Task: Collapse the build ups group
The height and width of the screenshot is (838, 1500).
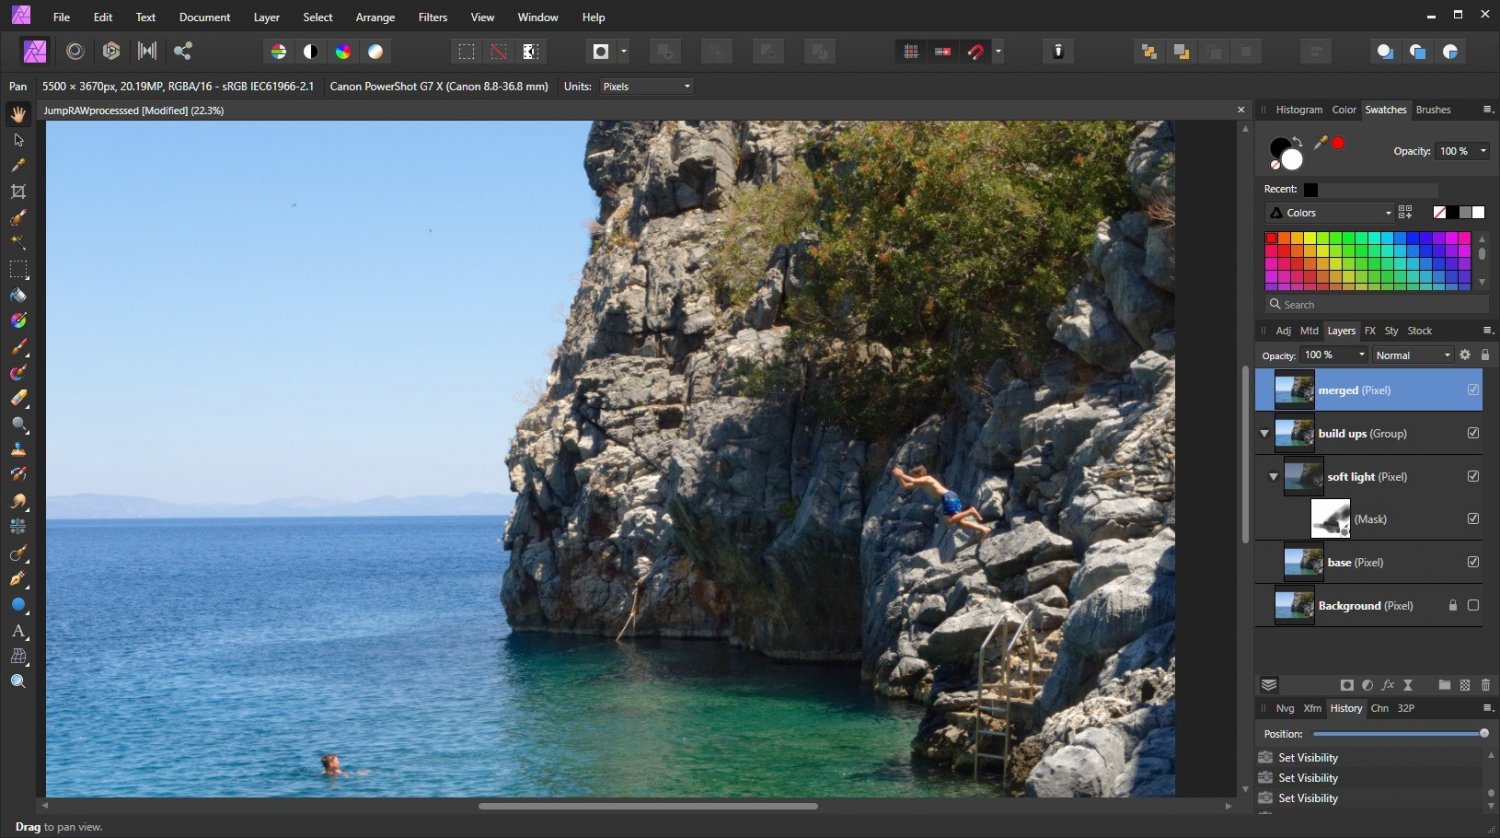Action: point(1265,434)
